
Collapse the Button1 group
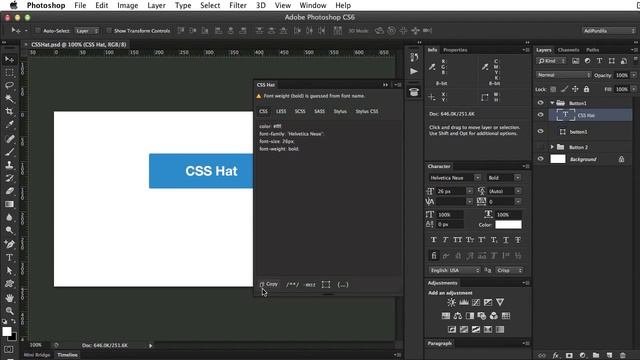pos(552,103)
